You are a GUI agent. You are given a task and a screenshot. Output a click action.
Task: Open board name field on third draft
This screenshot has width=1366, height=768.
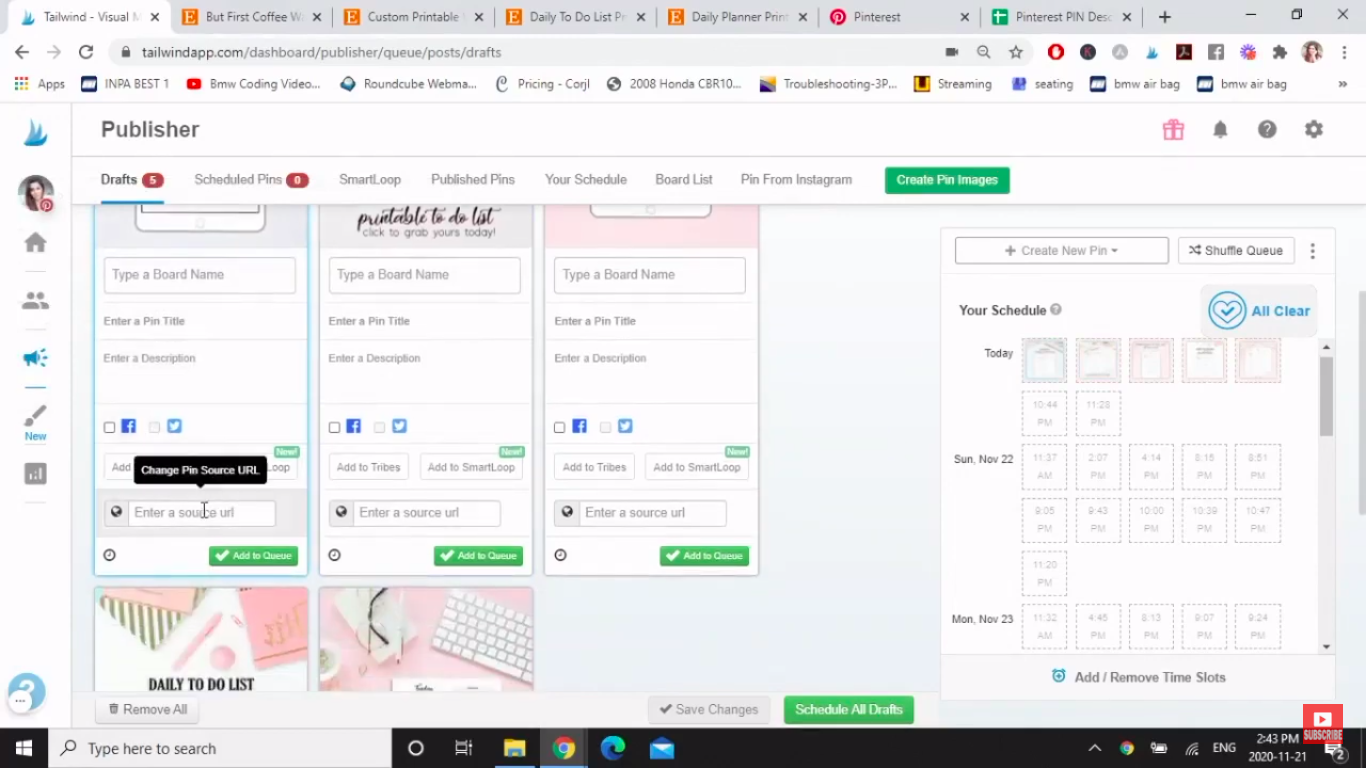(650, 275)
